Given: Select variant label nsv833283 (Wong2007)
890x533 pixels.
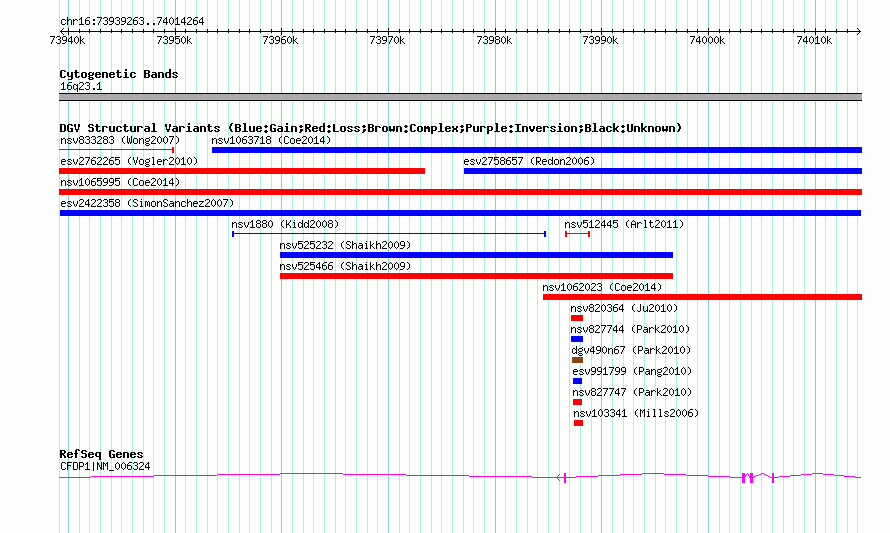Looking at the screenshot, I should coord(120,140).
